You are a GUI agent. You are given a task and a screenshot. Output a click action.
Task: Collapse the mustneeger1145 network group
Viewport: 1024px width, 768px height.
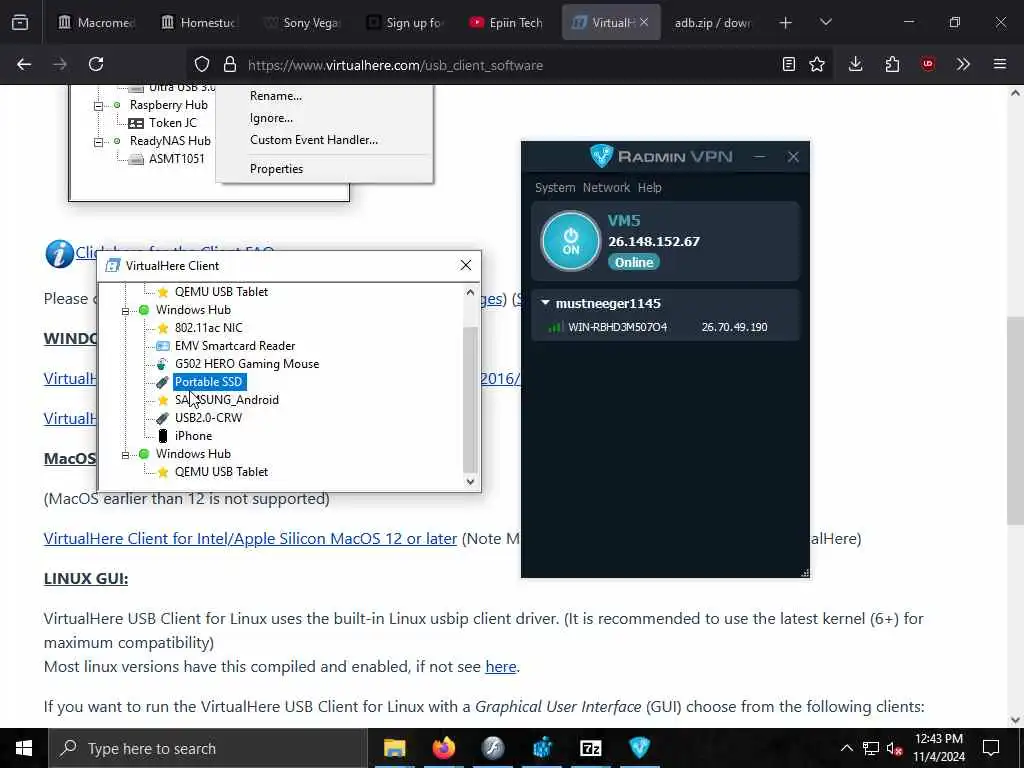pos(545,303)
